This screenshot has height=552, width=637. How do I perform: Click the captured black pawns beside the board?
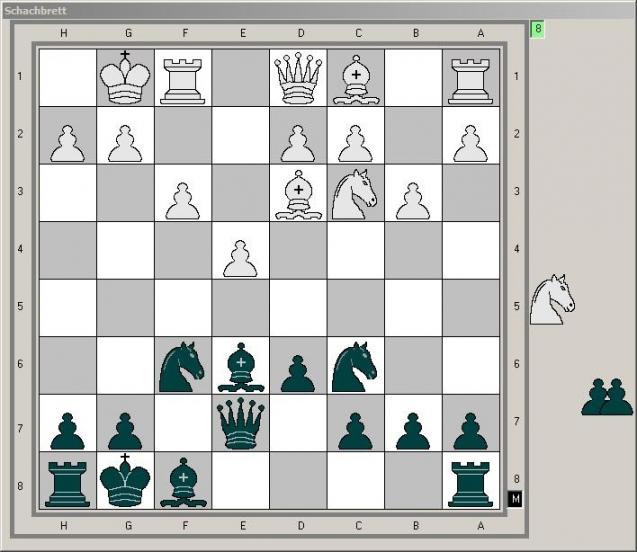(607, 397)
